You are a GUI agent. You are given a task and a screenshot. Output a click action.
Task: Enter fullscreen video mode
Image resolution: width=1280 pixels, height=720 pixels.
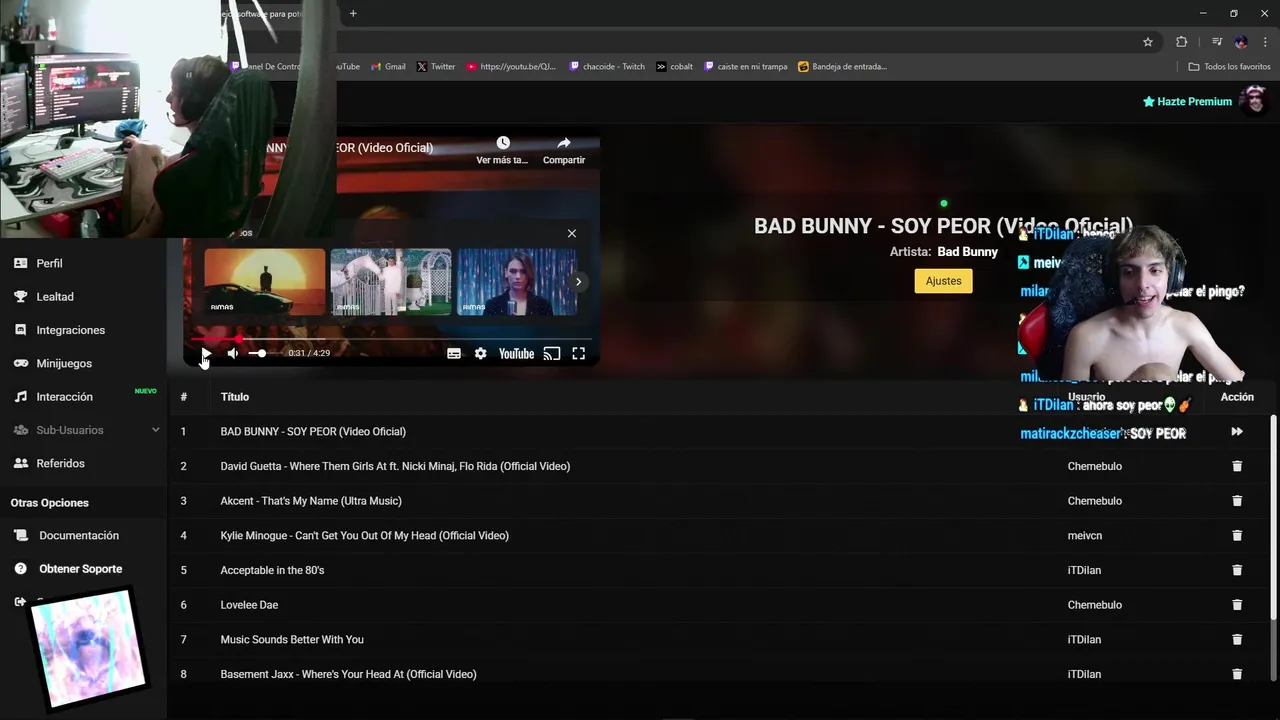click(578, 353)
